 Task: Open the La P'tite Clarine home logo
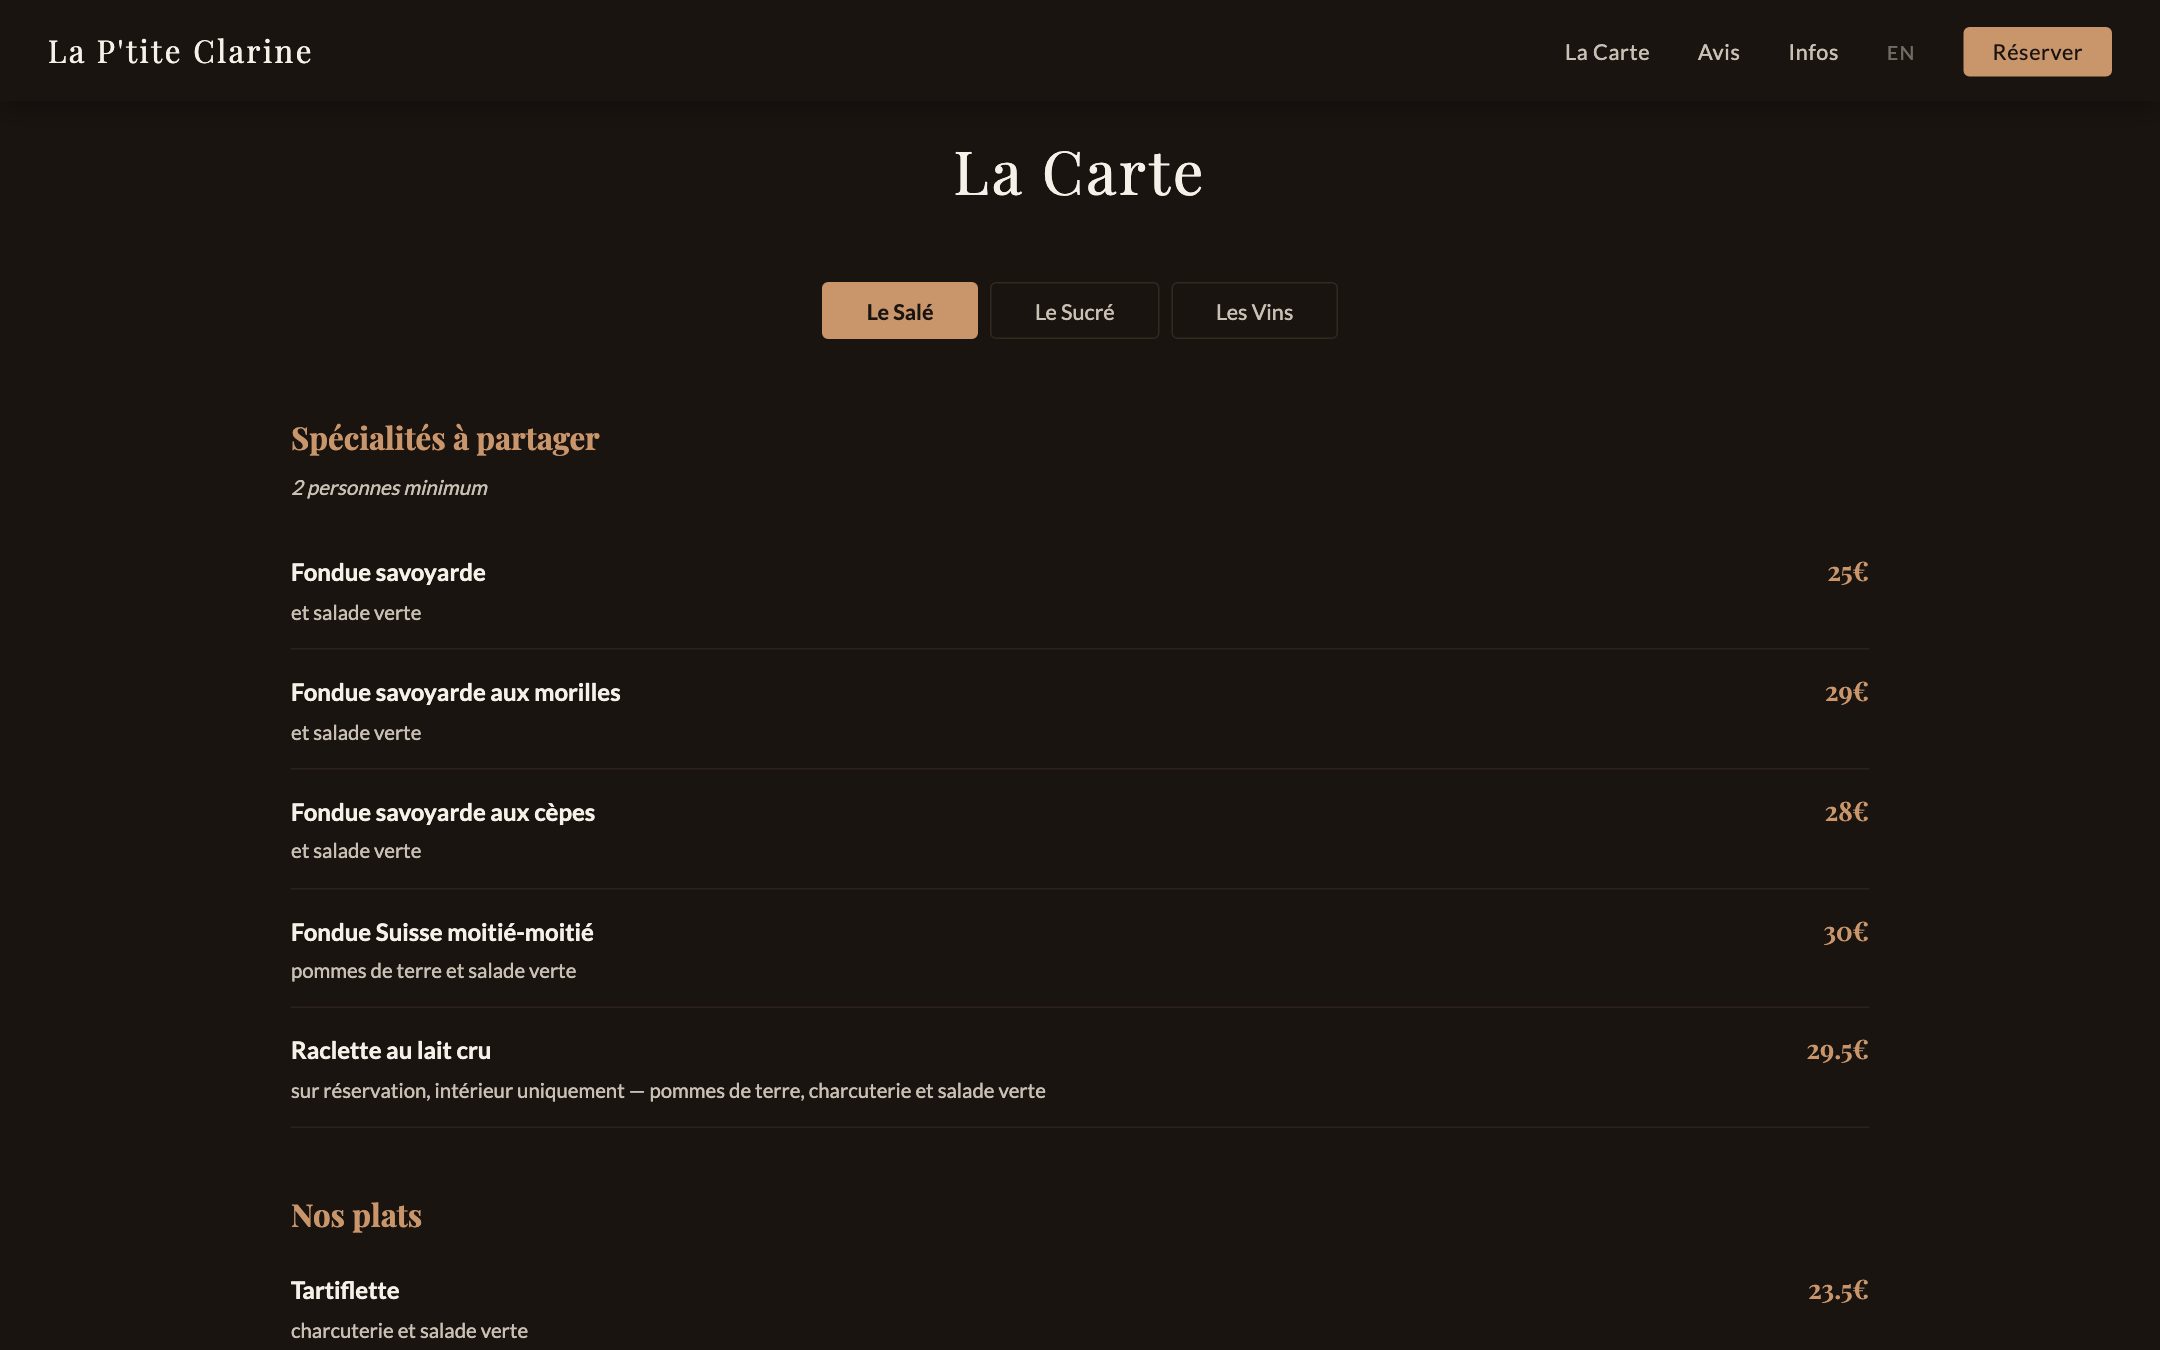point(180,52)
